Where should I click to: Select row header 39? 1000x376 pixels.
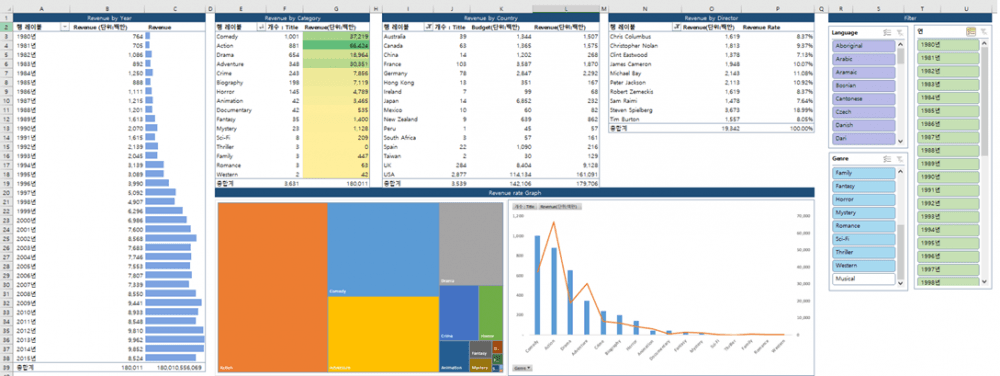[x=6, y=368]
